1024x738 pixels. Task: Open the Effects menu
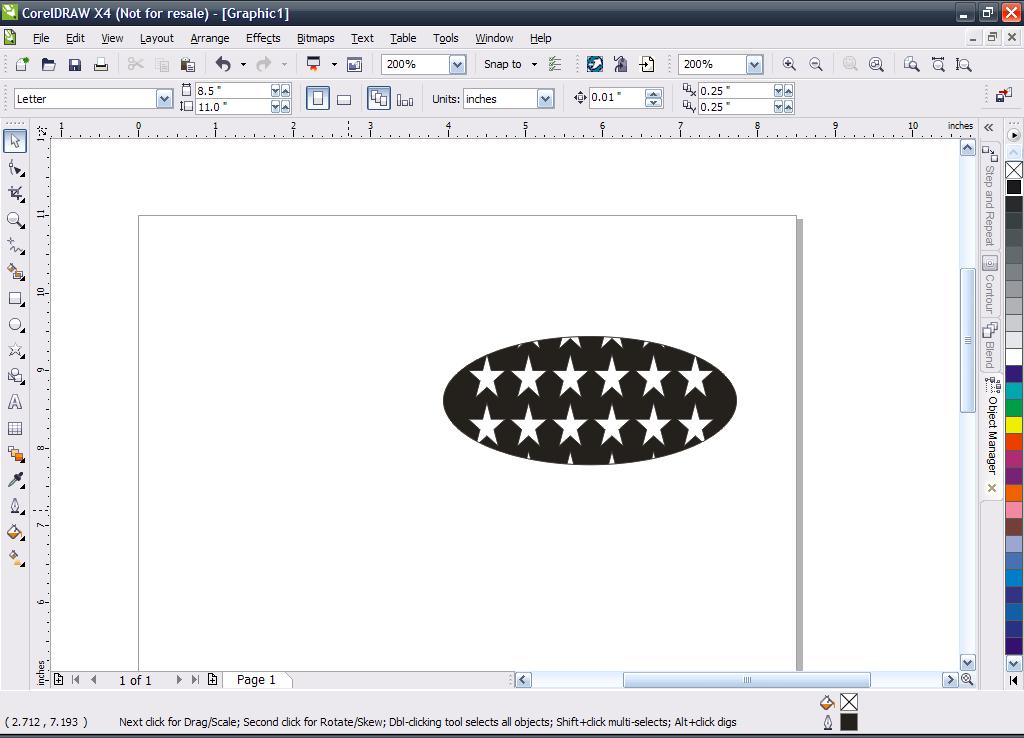(263, 38)
